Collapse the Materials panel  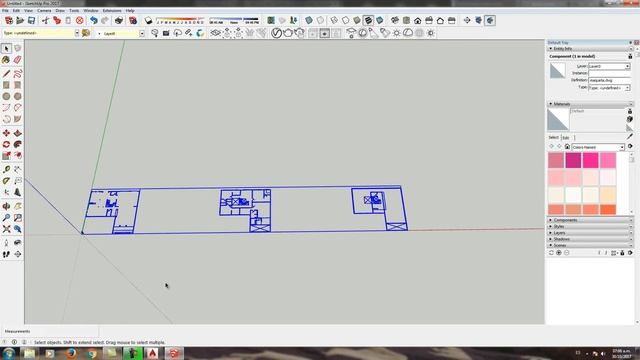[x=551, y=104]
